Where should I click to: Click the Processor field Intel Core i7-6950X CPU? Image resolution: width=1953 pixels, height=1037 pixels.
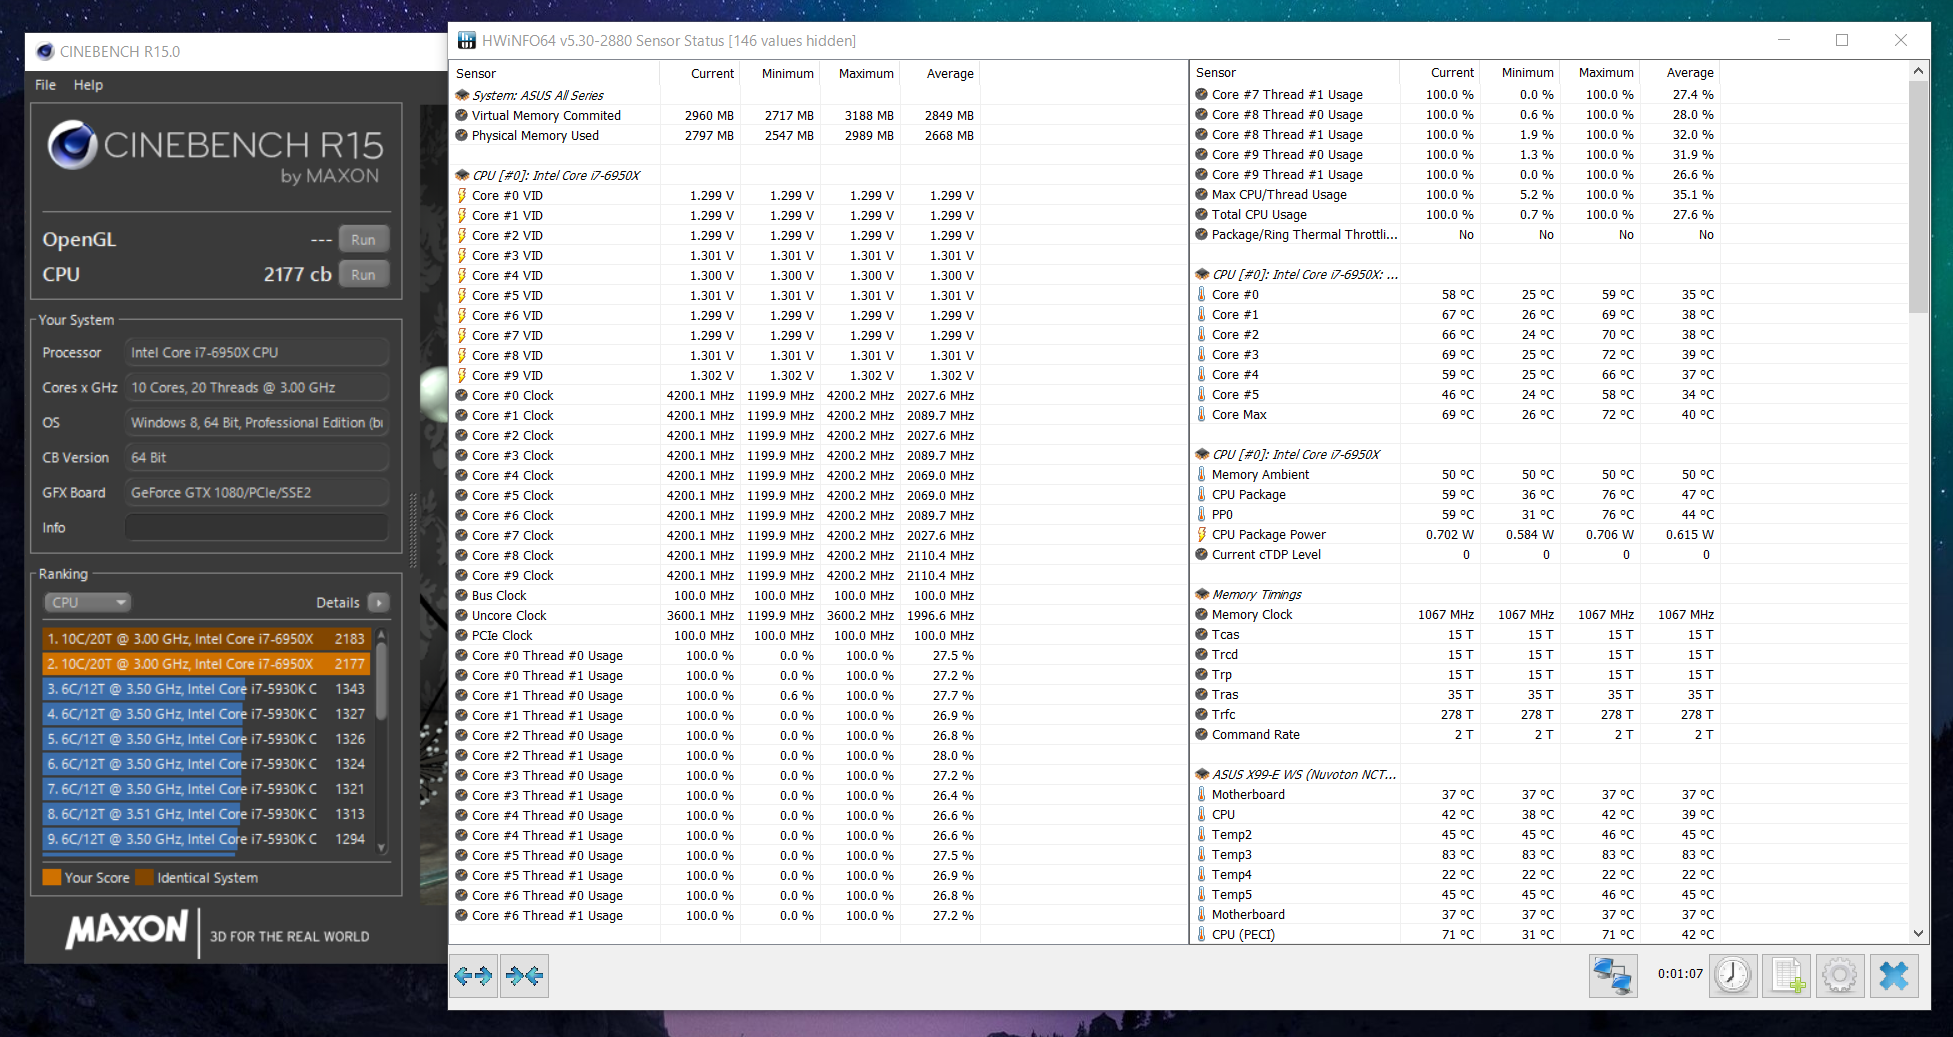pyautogui.click(x=257, y=353)
